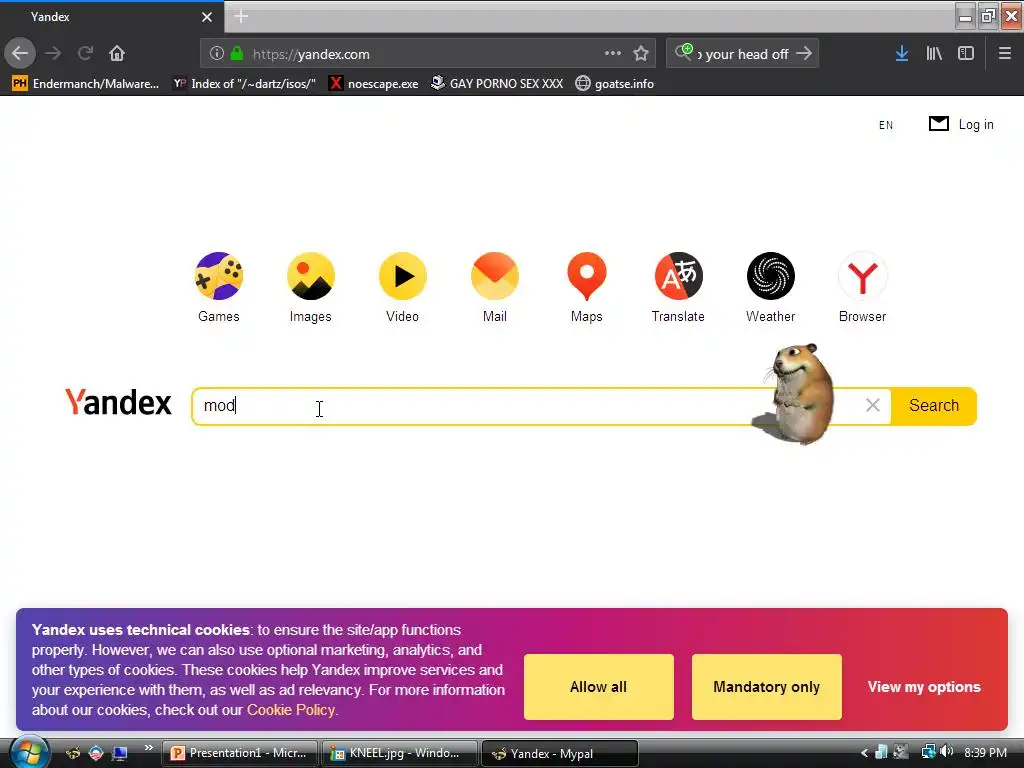Open Yandex Video play icon
Viewport: 1024px width, 768px height.
click(x=403, y=276)
